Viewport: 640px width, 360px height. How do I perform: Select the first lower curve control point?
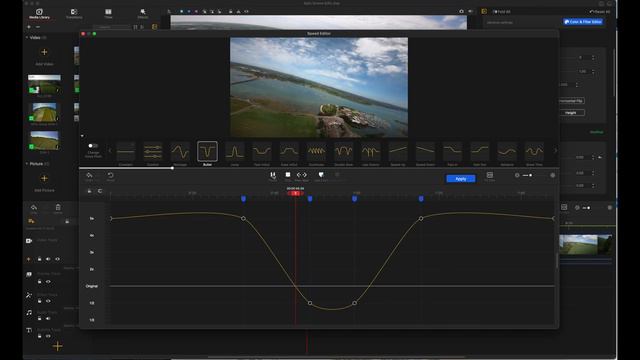click(x=310, y=303)
